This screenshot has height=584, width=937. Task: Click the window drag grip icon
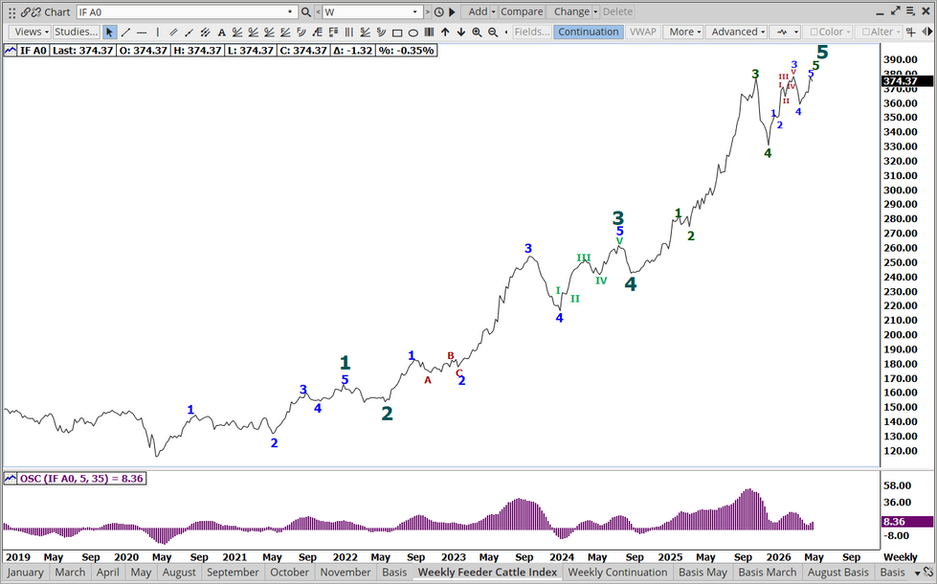point(11,12)
